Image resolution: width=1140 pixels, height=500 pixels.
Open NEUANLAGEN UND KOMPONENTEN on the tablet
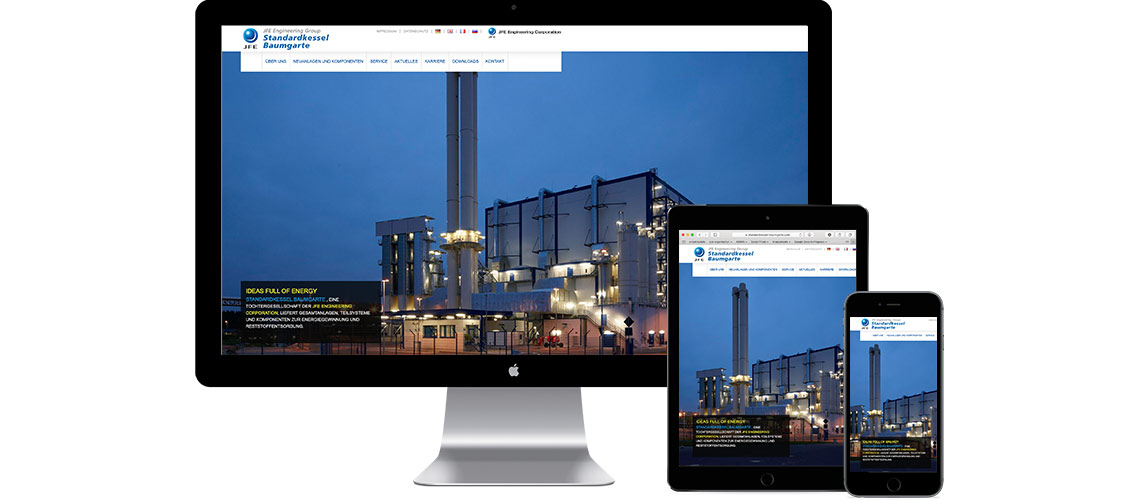tap(753, 270)
